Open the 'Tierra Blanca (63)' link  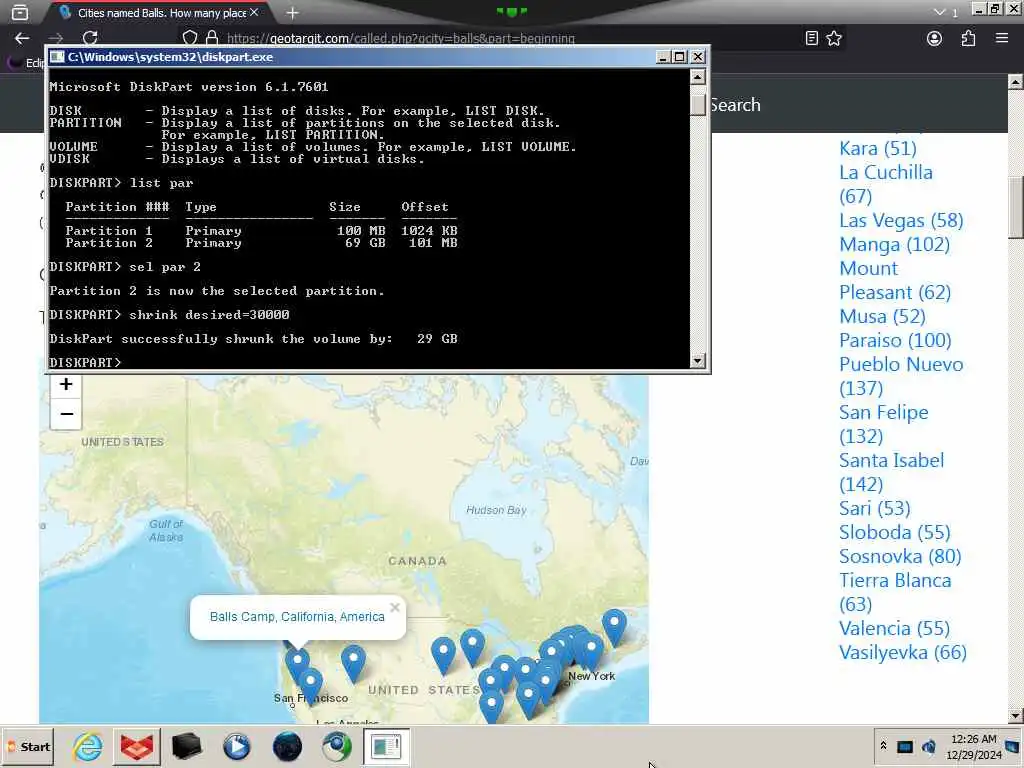pyautogui.click(x=895, y=592)
